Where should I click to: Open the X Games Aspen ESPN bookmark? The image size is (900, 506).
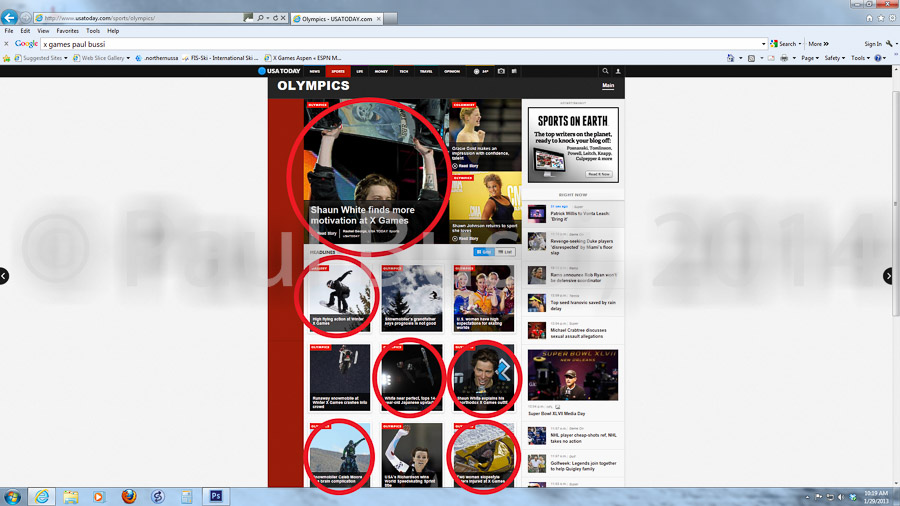[x=302, y=58]
